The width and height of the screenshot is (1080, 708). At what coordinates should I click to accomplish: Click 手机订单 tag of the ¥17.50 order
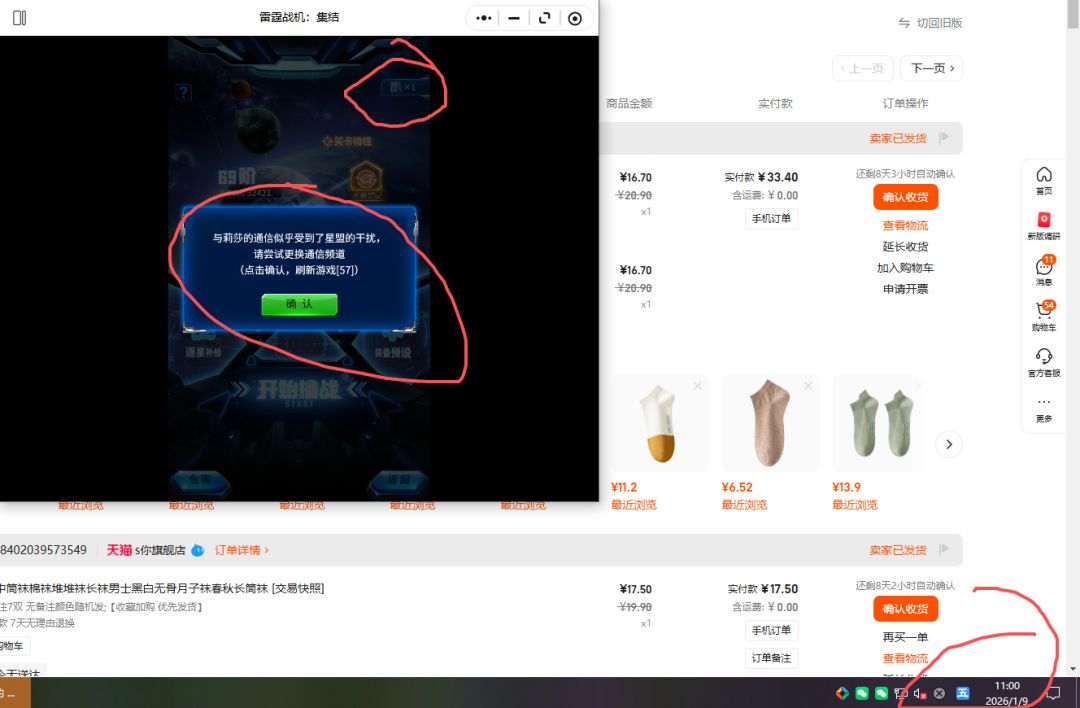(x=771, y=630)
